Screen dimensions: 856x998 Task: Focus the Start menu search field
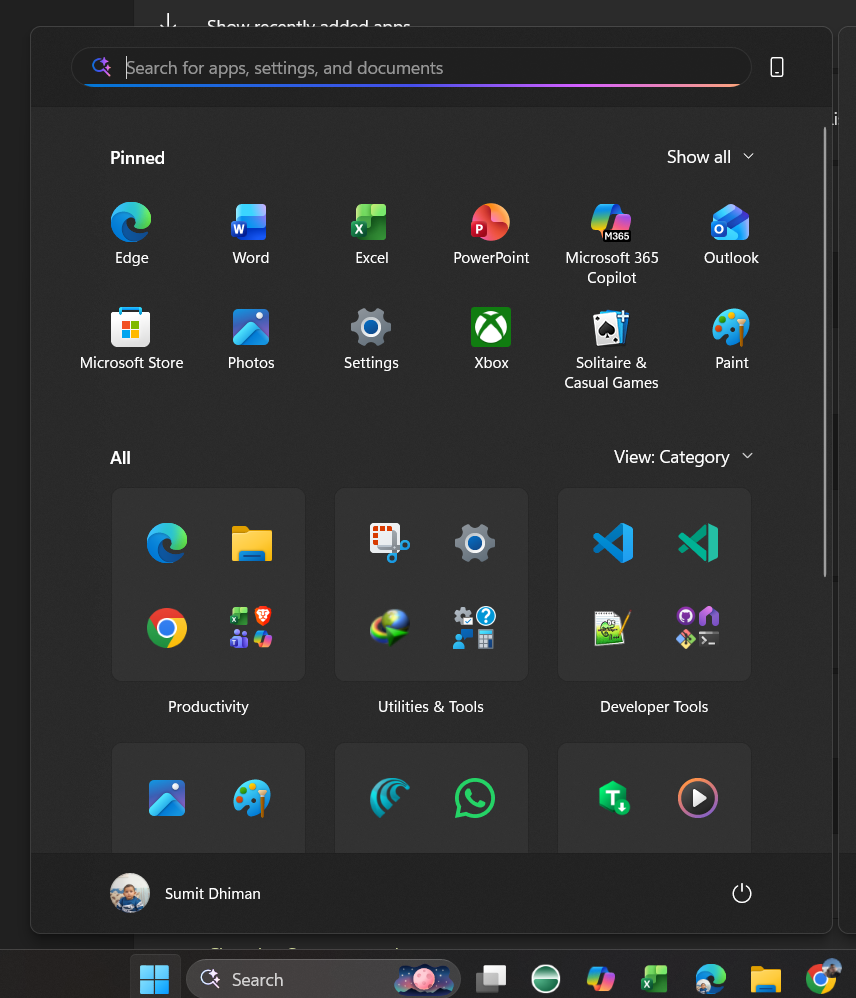[x=411, y=67]
